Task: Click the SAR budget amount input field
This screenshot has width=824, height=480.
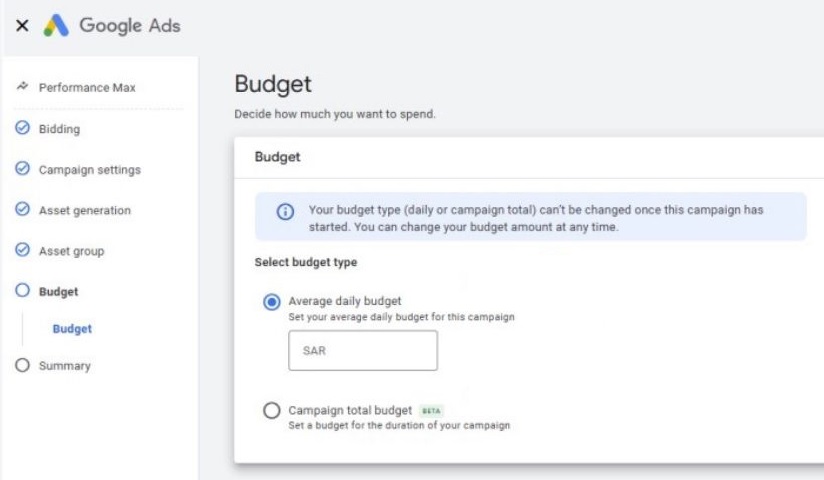Action: 362,351
